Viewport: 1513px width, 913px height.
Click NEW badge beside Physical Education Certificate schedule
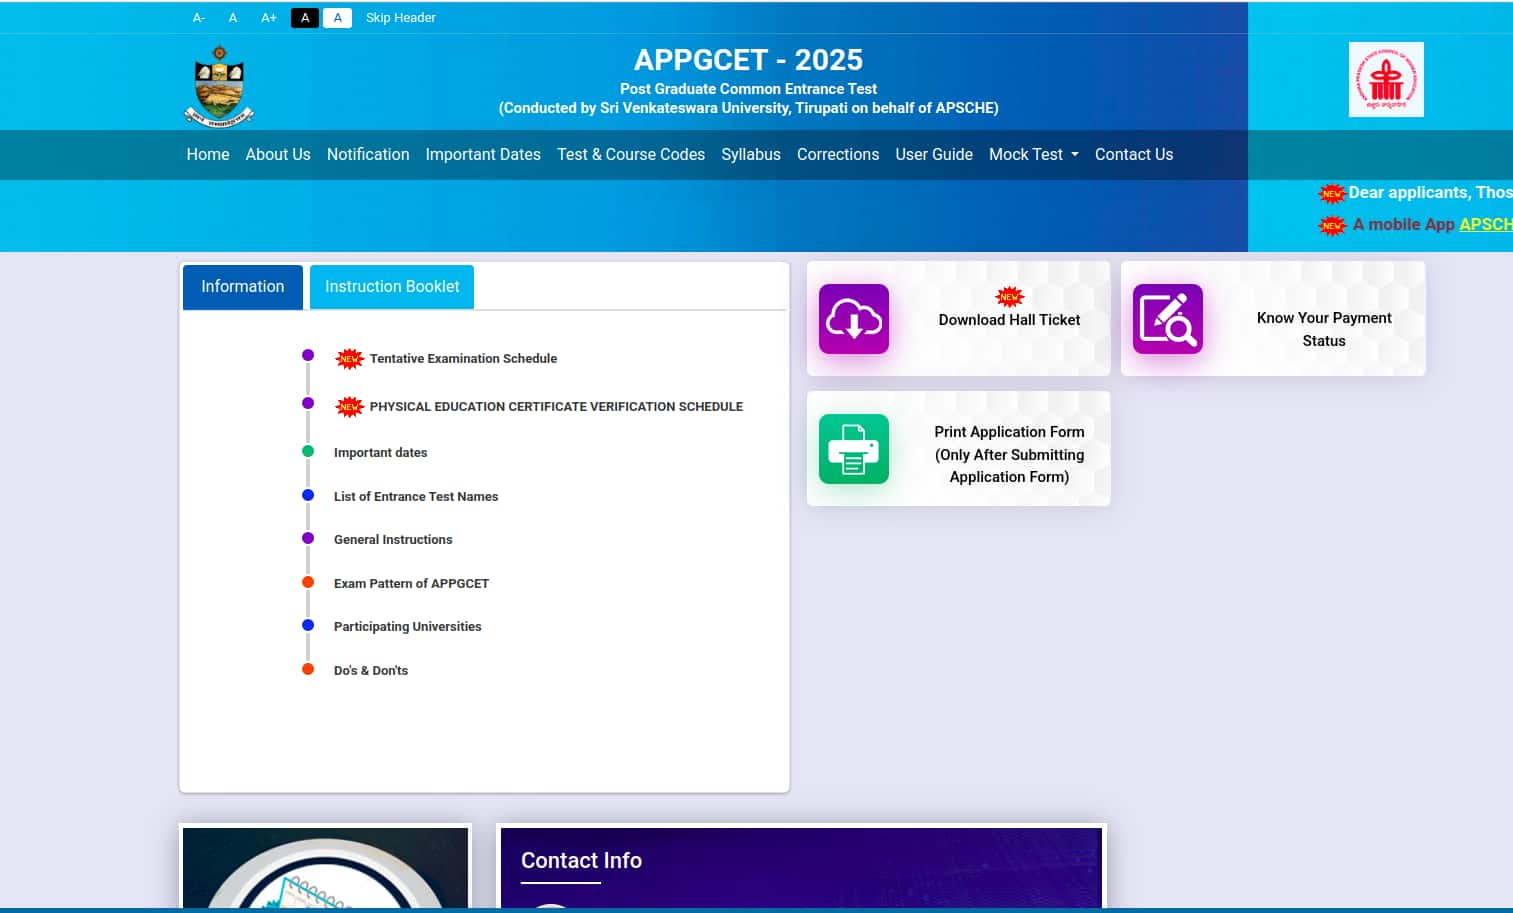pyautogui.click(x=349, y=406)
